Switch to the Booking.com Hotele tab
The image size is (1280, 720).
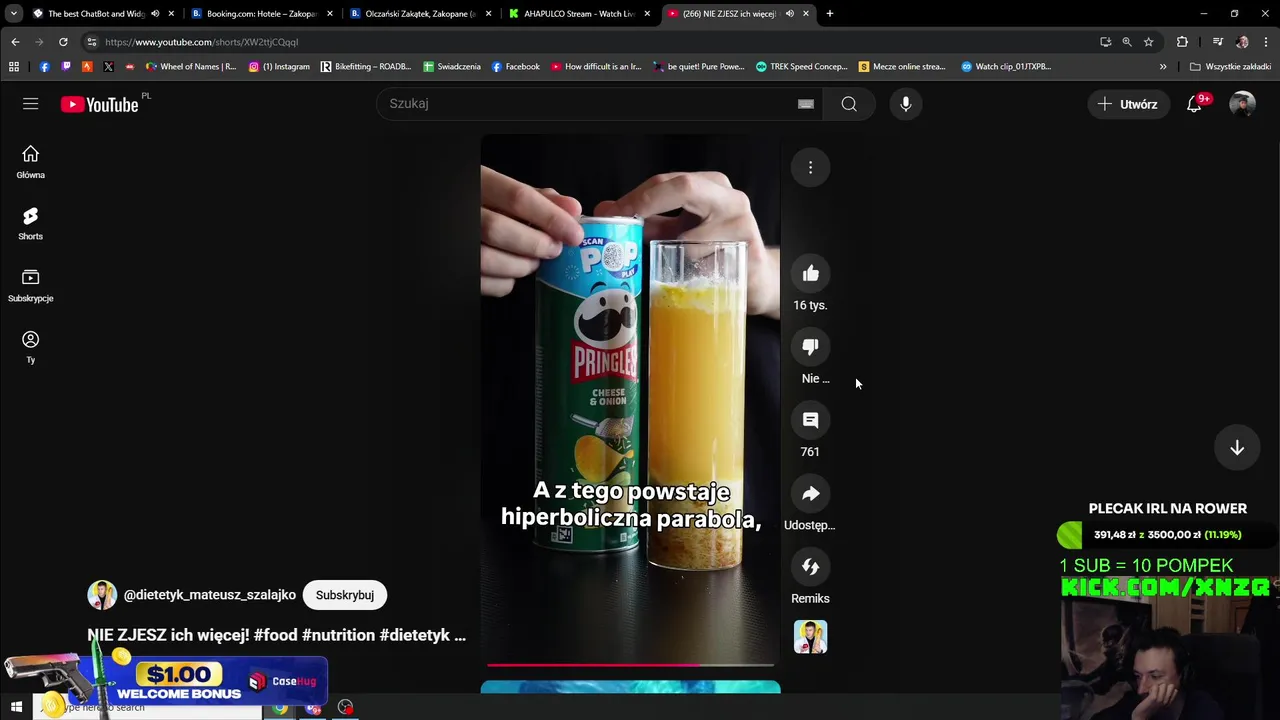coord(262,14)
